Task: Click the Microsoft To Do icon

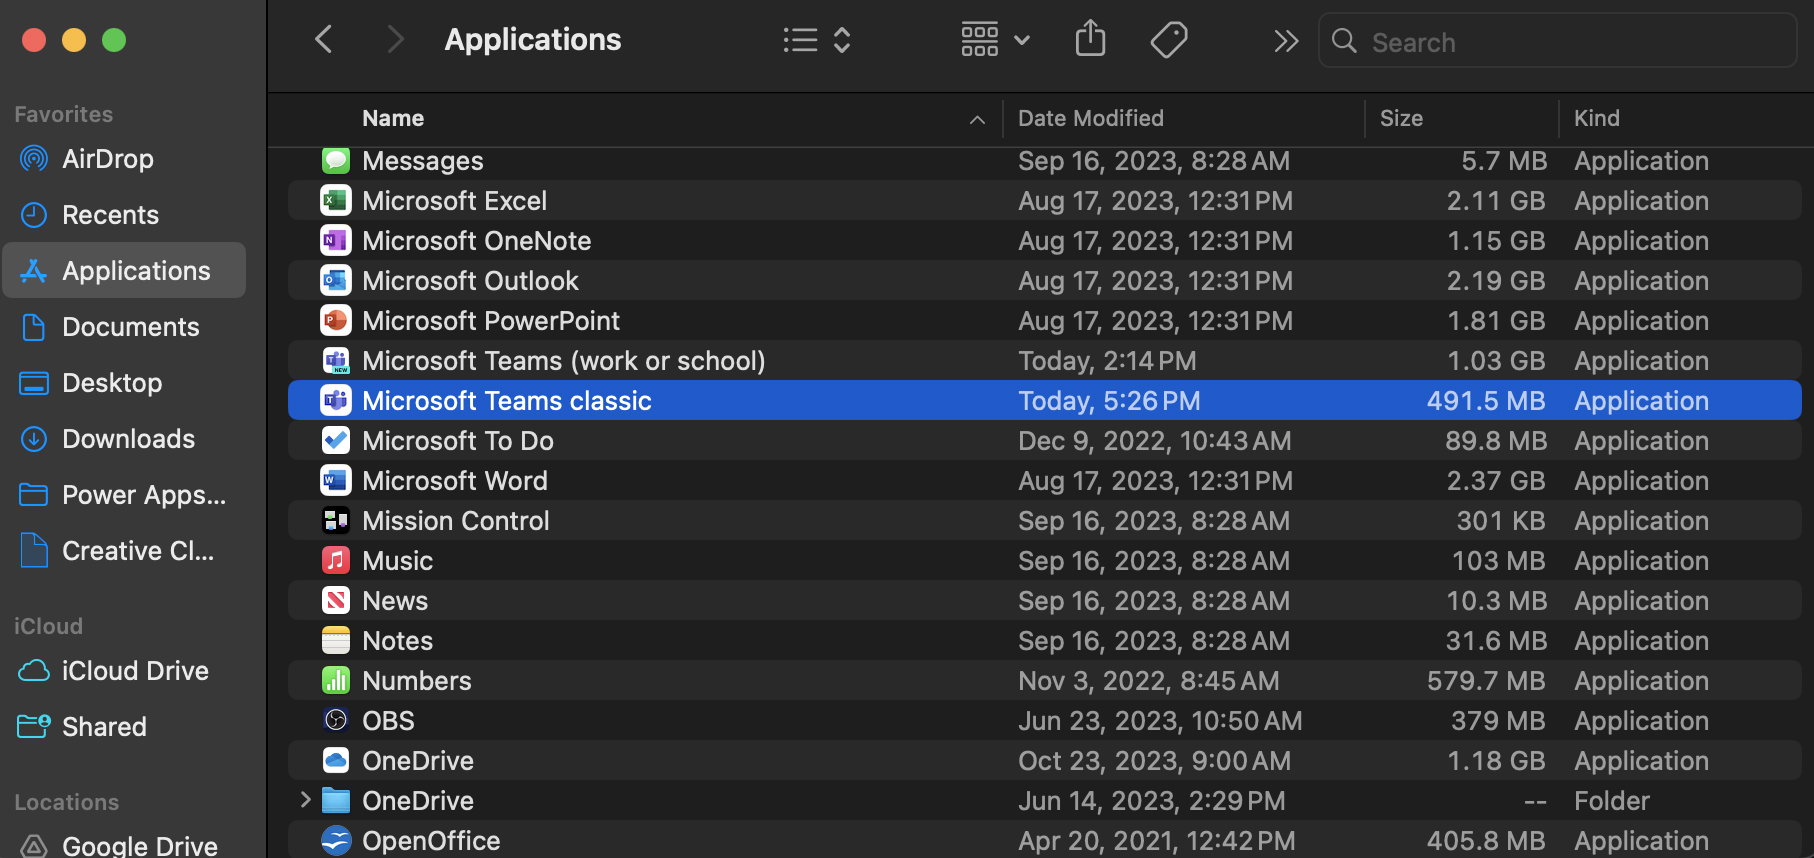Action: [x=336, y=441]
